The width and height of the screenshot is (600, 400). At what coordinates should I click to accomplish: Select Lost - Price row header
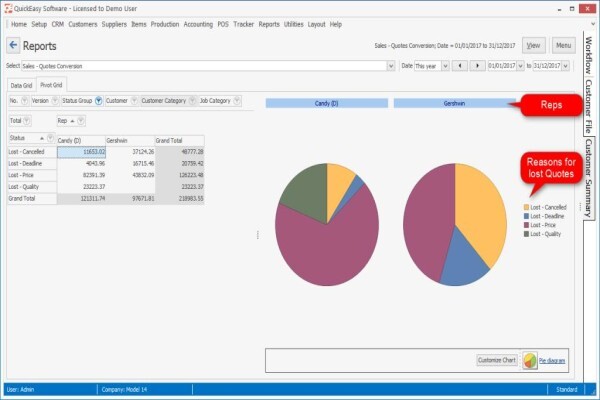[x=32, y=175]
